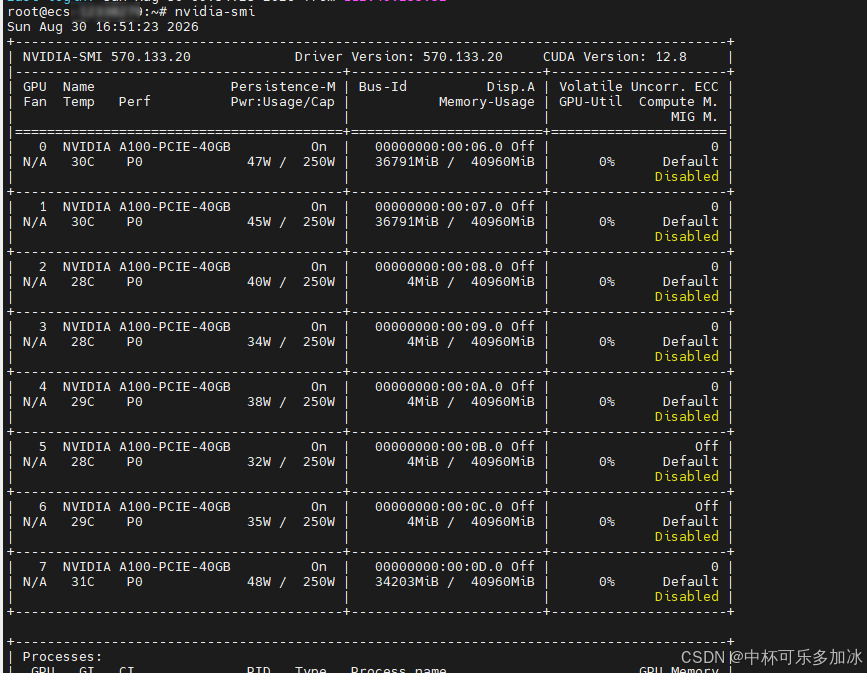Click bus ID 00000000:00:0C.0
Image resolution: width=867 pixels, height=673 pixels.
click(439, 507)
